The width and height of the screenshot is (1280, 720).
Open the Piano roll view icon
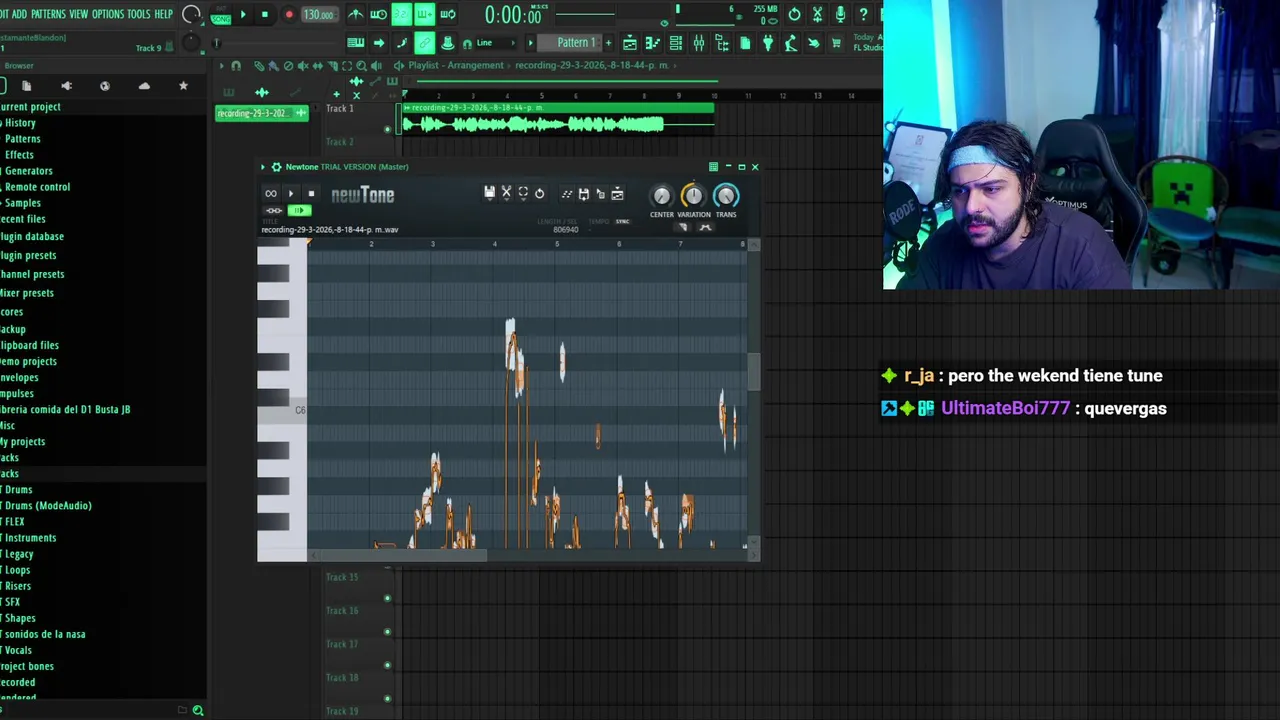[x=652, y=42]
